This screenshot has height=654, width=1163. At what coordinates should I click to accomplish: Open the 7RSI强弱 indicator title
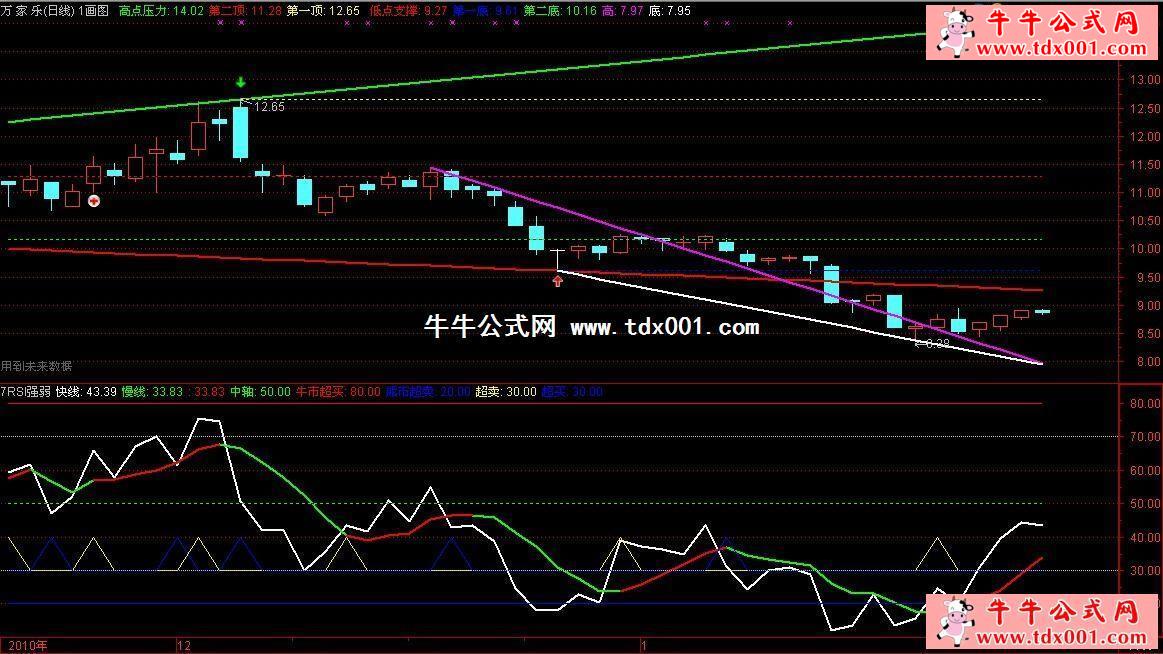click(x=26, y=391)
